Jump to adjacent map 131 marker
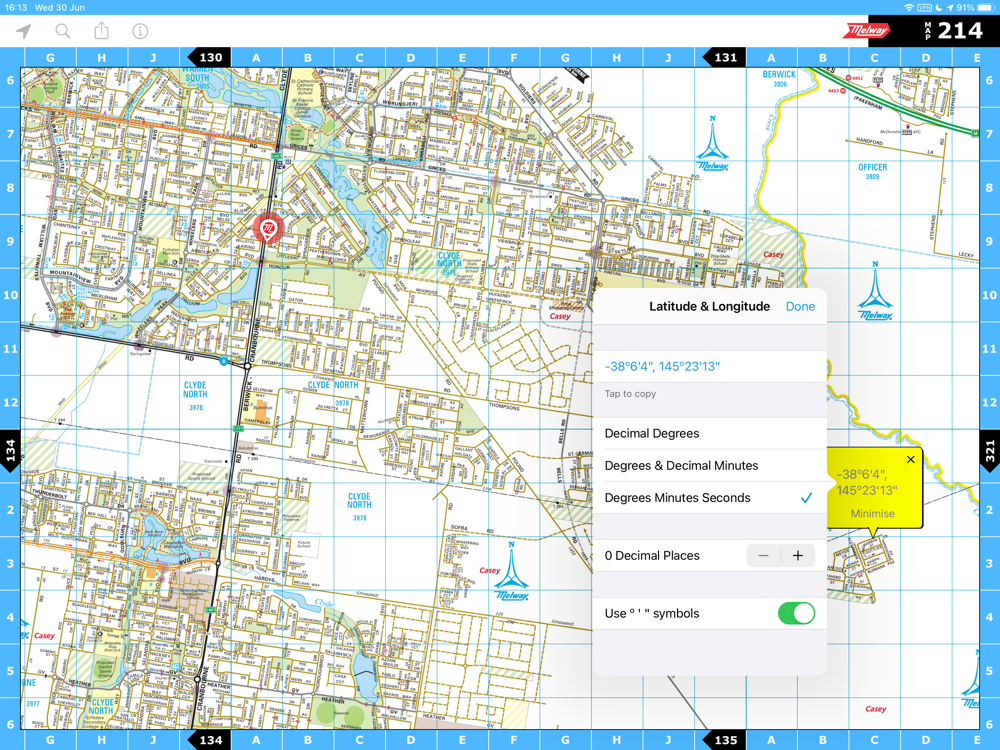This screenshot has width=1000, height=750. click(x=724, y=57)
